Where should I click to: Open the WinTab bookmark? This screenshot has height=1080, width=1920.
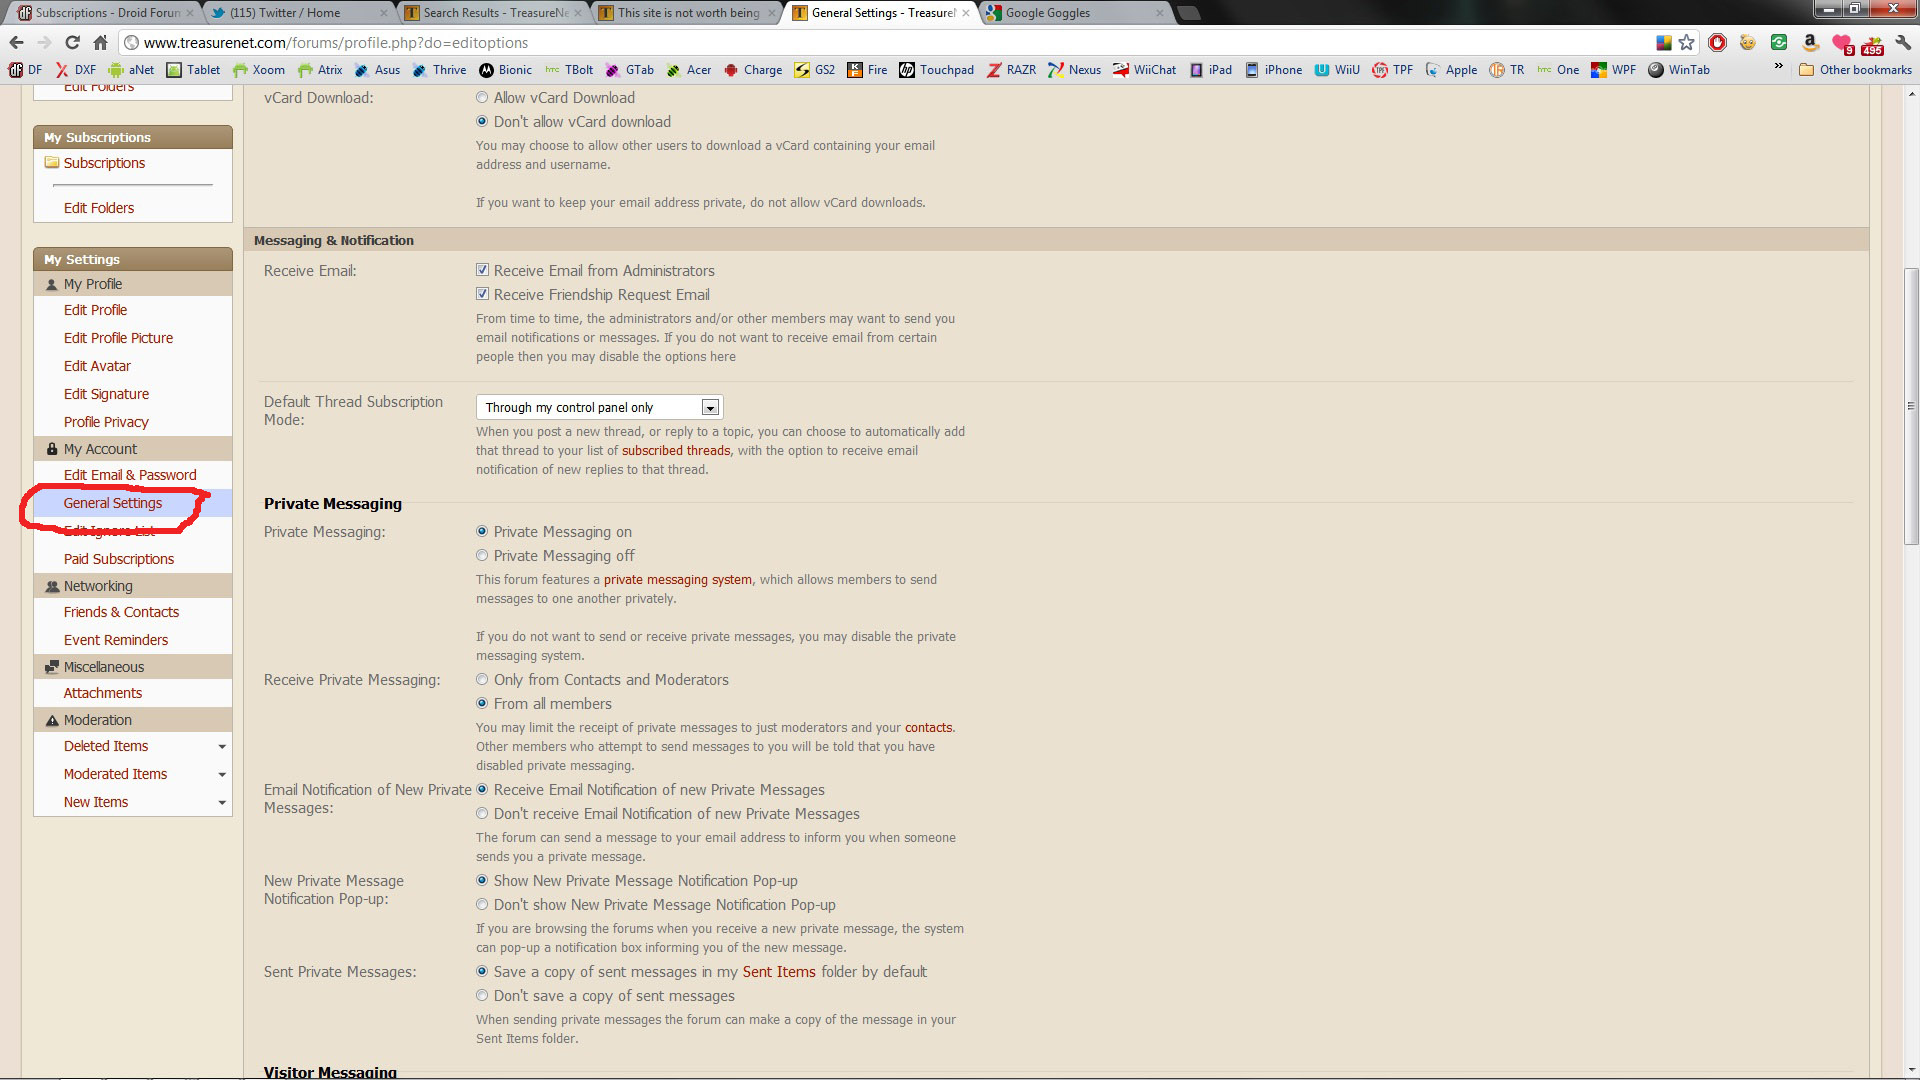(x=1679, y=70)
